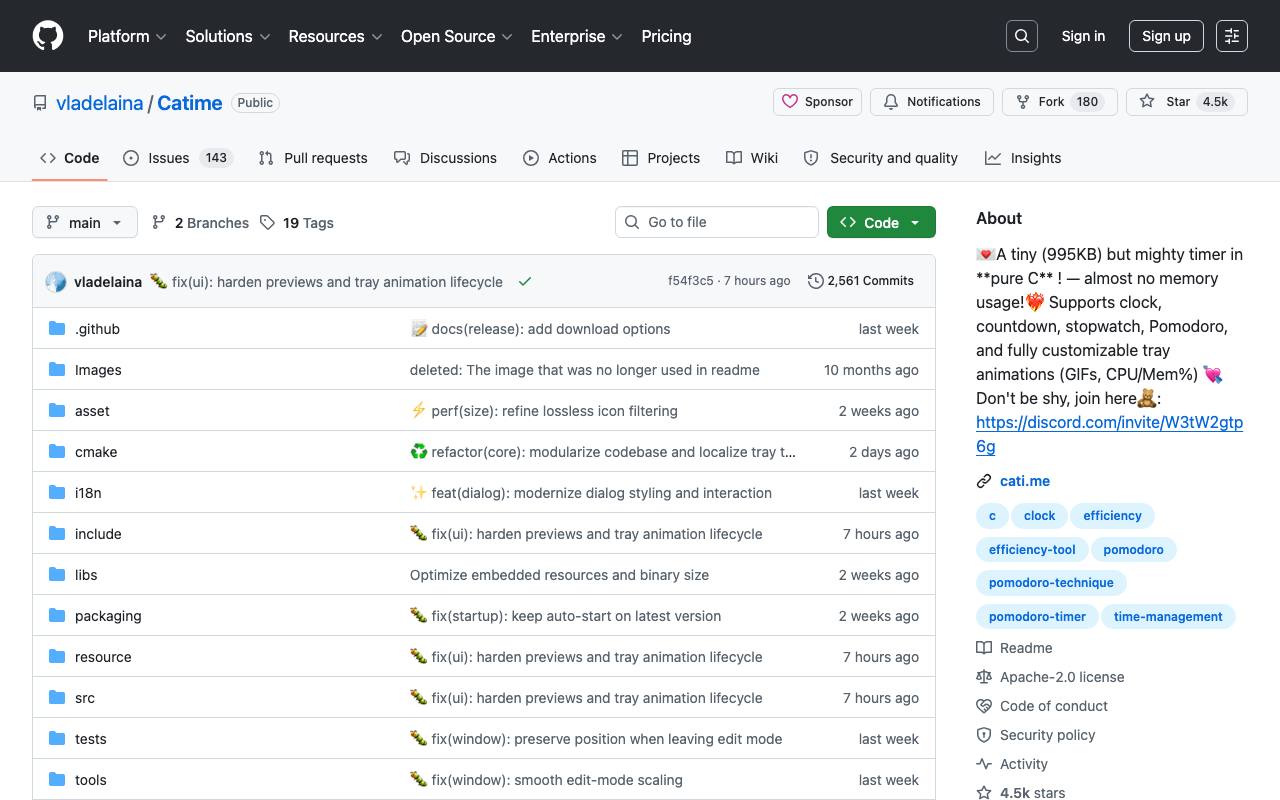View the 2 Branches list
The image size is (1280, 800).
[x=200, y=223]
